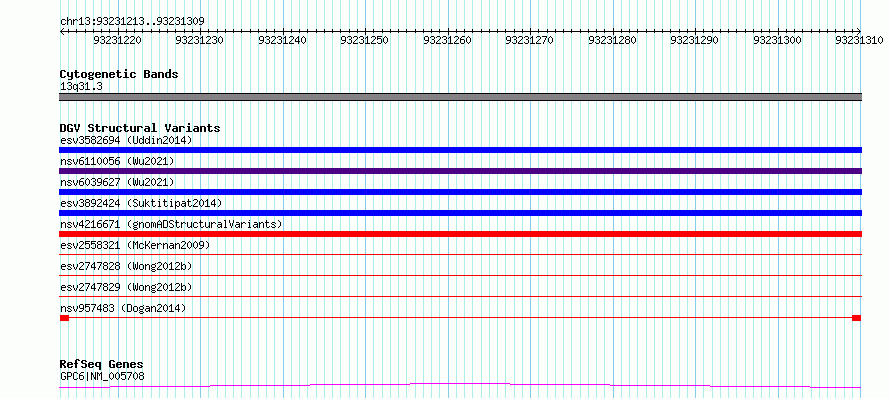Screen dimensions: 890x398
Task: Select the blue esv3892424 variant bar
Action: (x=461, y=213)
